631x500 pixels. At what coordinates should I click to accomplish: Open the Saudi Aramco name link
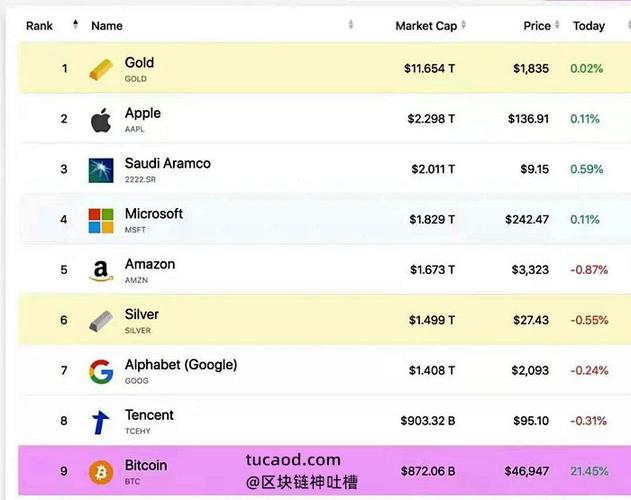click(x=168, y=163)
